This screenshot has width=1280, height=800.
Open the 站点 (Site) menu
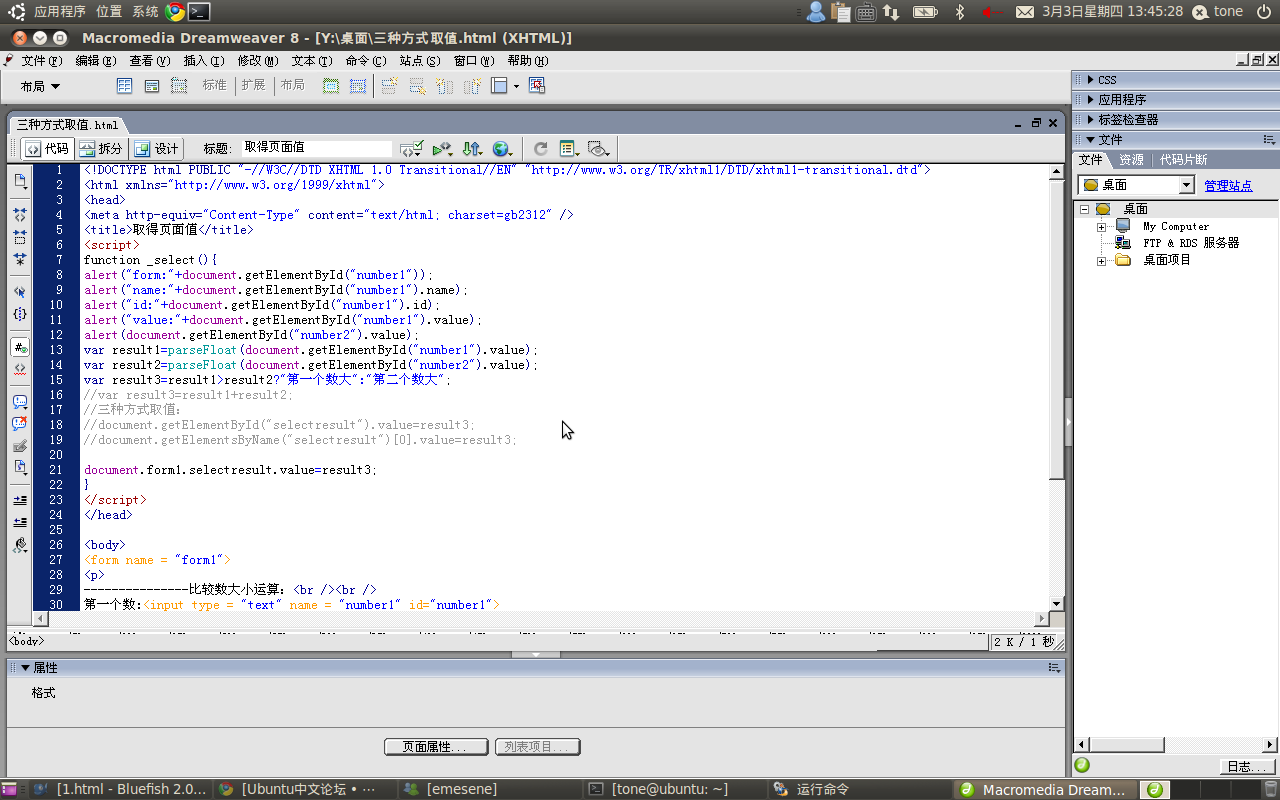[x=419, y=61]
